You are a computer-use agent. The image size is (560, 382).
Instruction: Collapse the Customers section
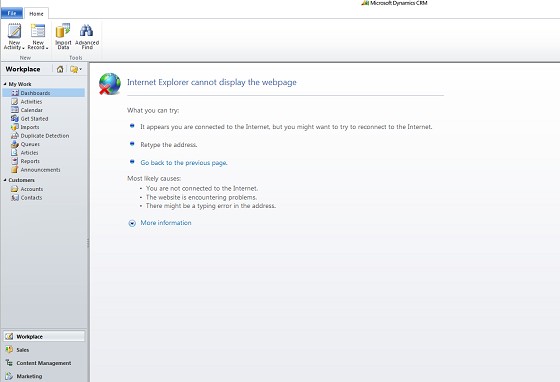(x=5, y=180)
